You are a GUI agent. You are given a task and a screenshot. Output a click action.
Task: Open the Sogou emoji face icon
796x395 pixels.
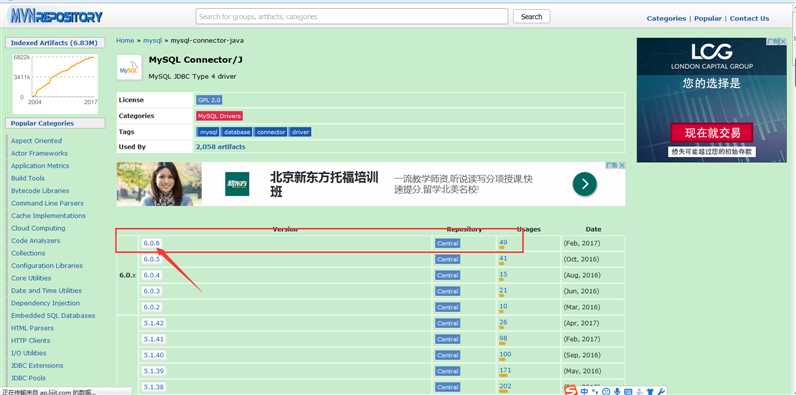point(606,391)
